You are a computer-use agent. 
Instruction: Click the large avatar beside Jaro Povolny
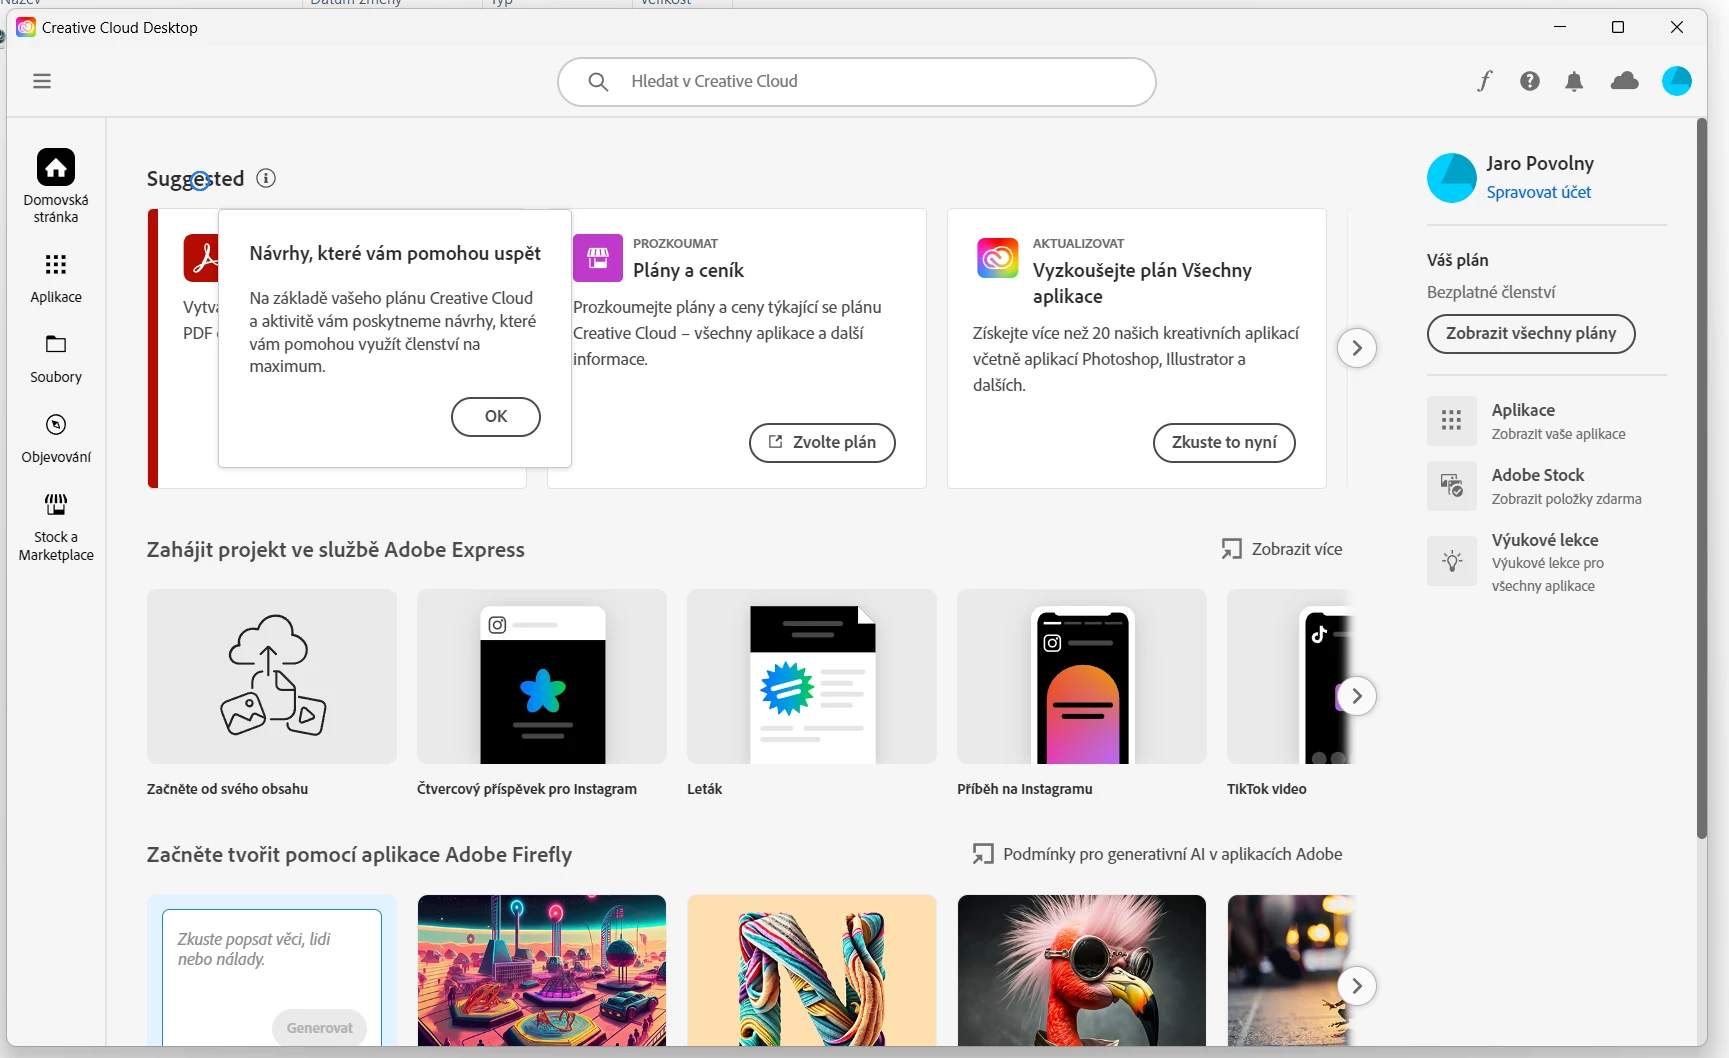tap(1452, 178)
